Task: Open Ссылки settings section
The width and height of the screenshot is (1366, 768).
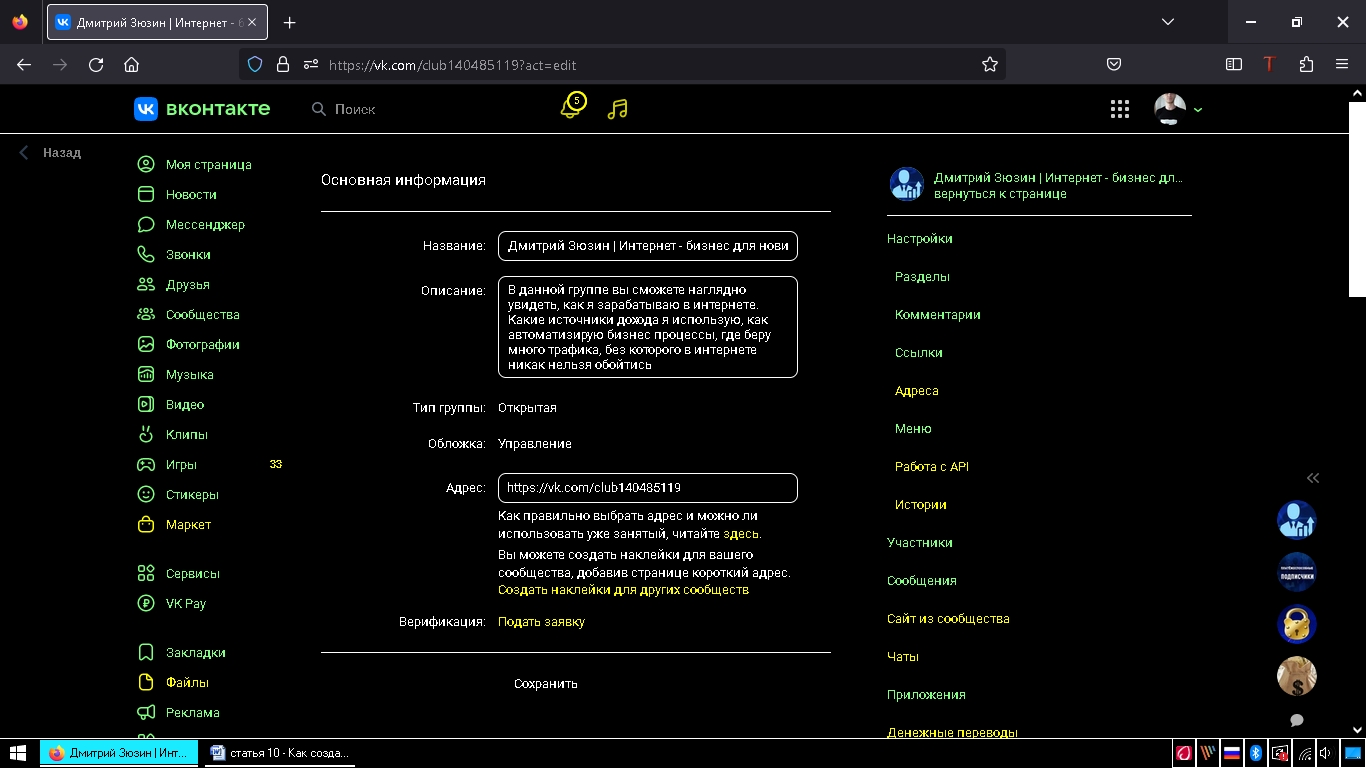Action: click(x=918, y=353)
